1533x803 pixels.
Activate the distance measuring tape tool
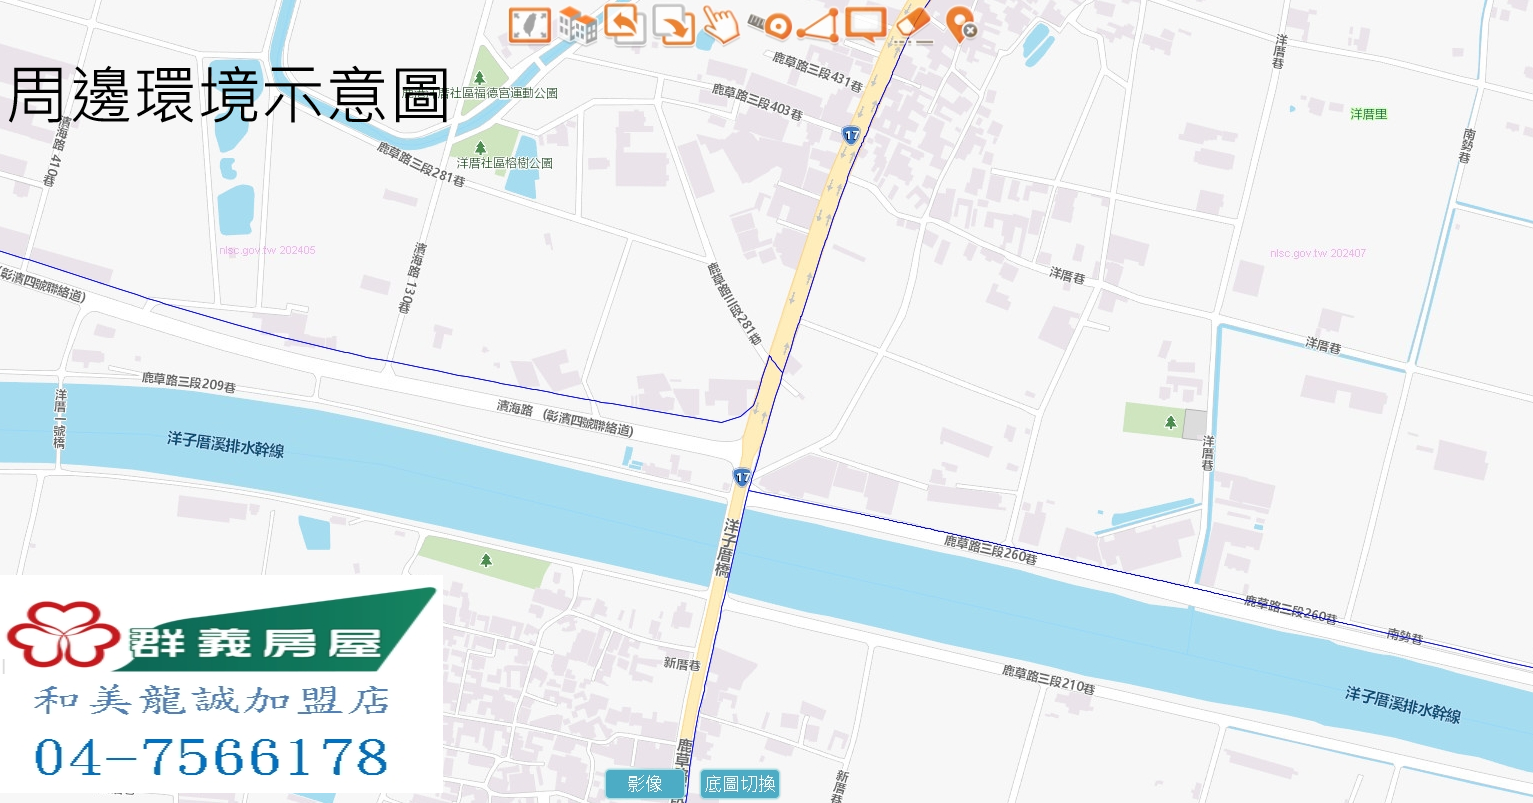tap(770, 25)
